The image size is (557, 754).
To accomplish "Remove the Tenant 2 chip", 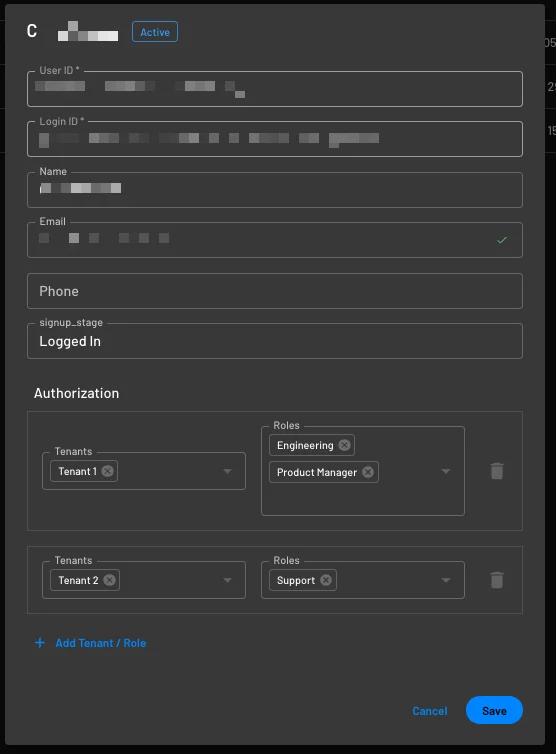I will pyautogui.click(x=110, y=580).
